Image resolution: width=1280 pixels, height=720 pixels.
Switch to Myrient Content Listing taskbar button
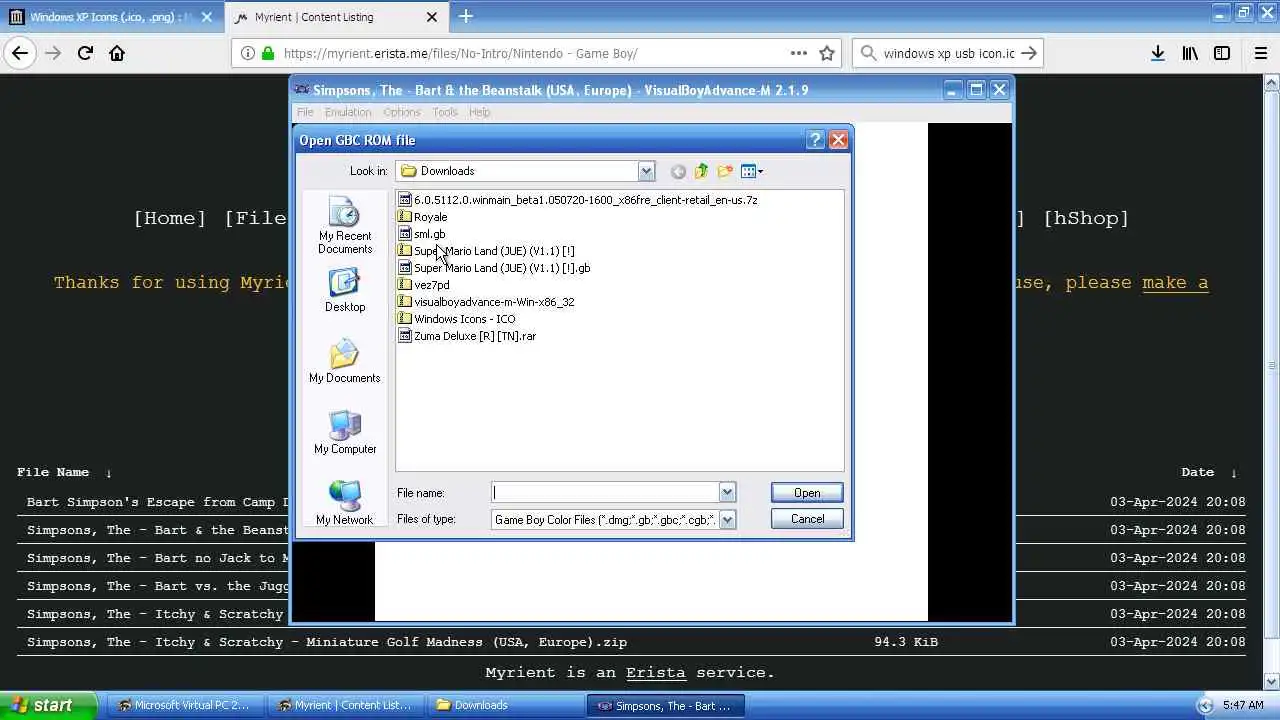pyautogui.click(x=344, y=705)
